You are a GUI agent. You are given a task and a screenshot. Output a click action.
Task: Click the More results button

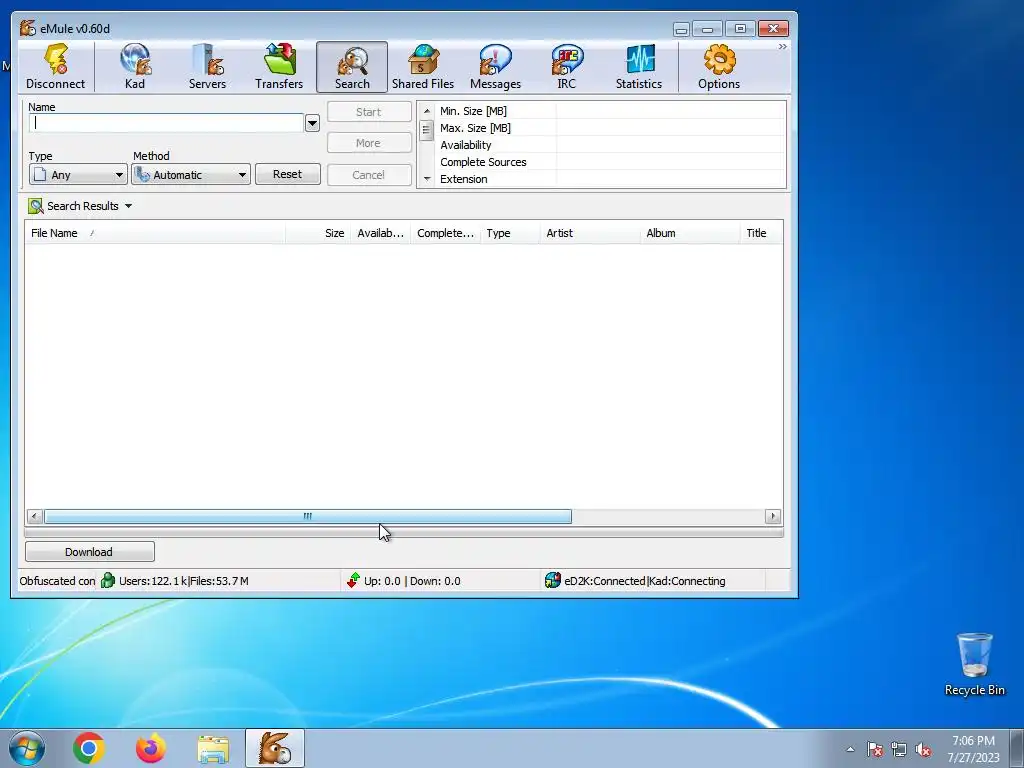[x=369, y=143]
